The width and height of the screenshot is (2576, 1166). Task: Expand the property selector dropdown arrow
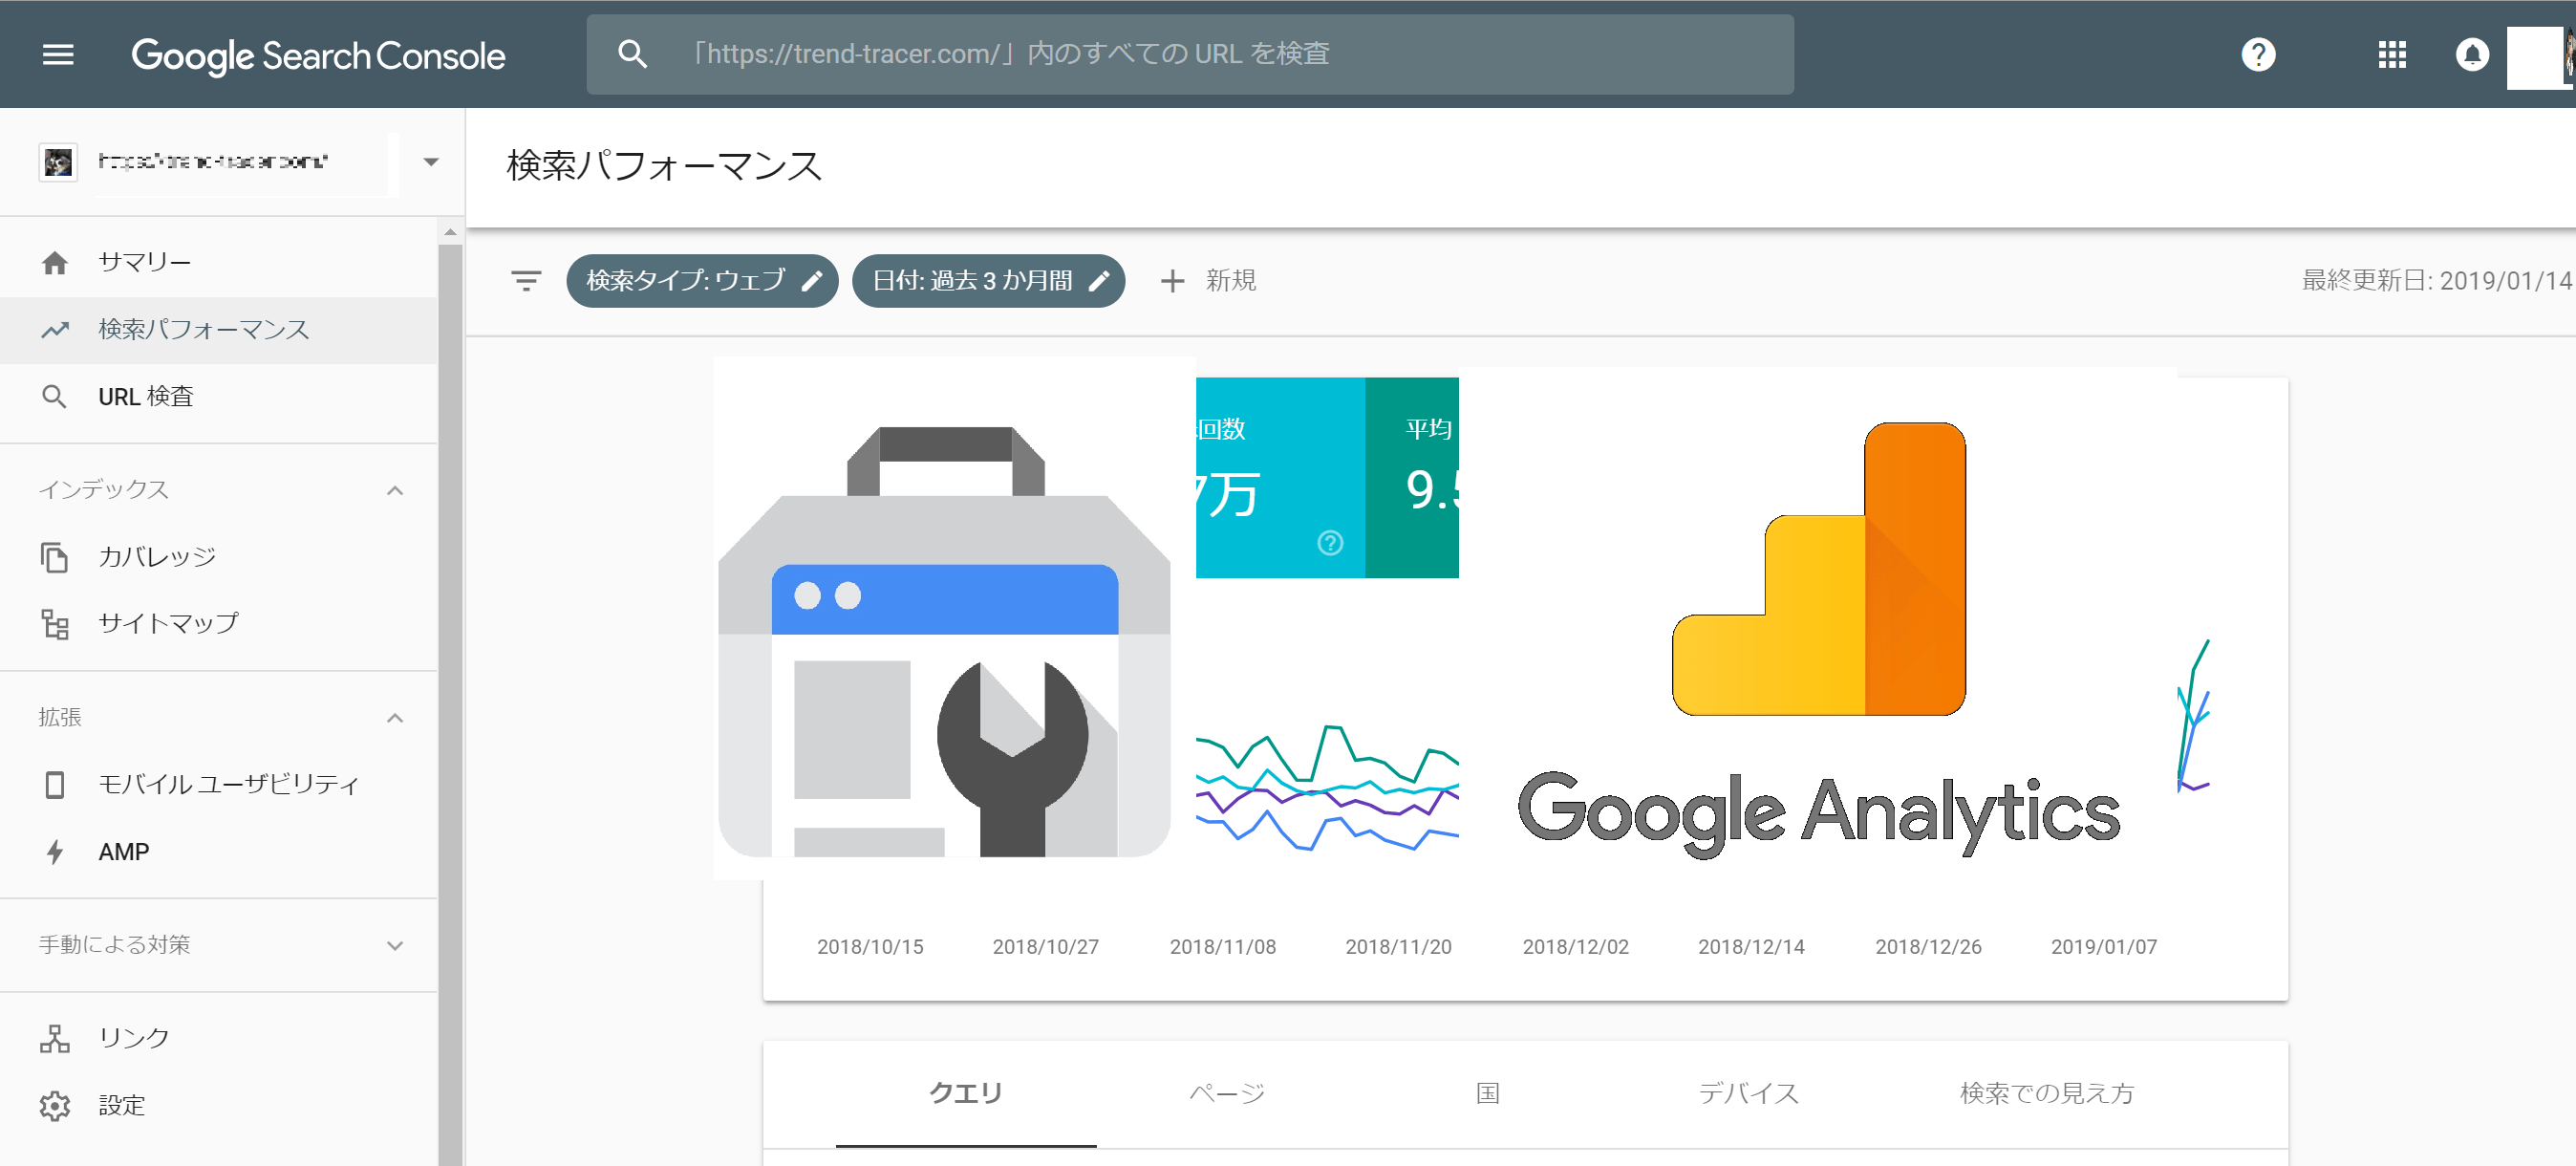coord(431,162)
